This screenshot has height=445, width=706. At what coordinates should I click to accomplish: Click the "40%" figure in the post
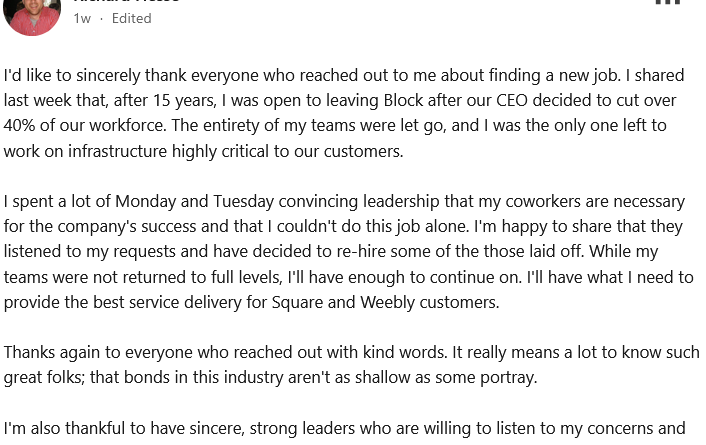pyautogui.click(x=24, y=126)
